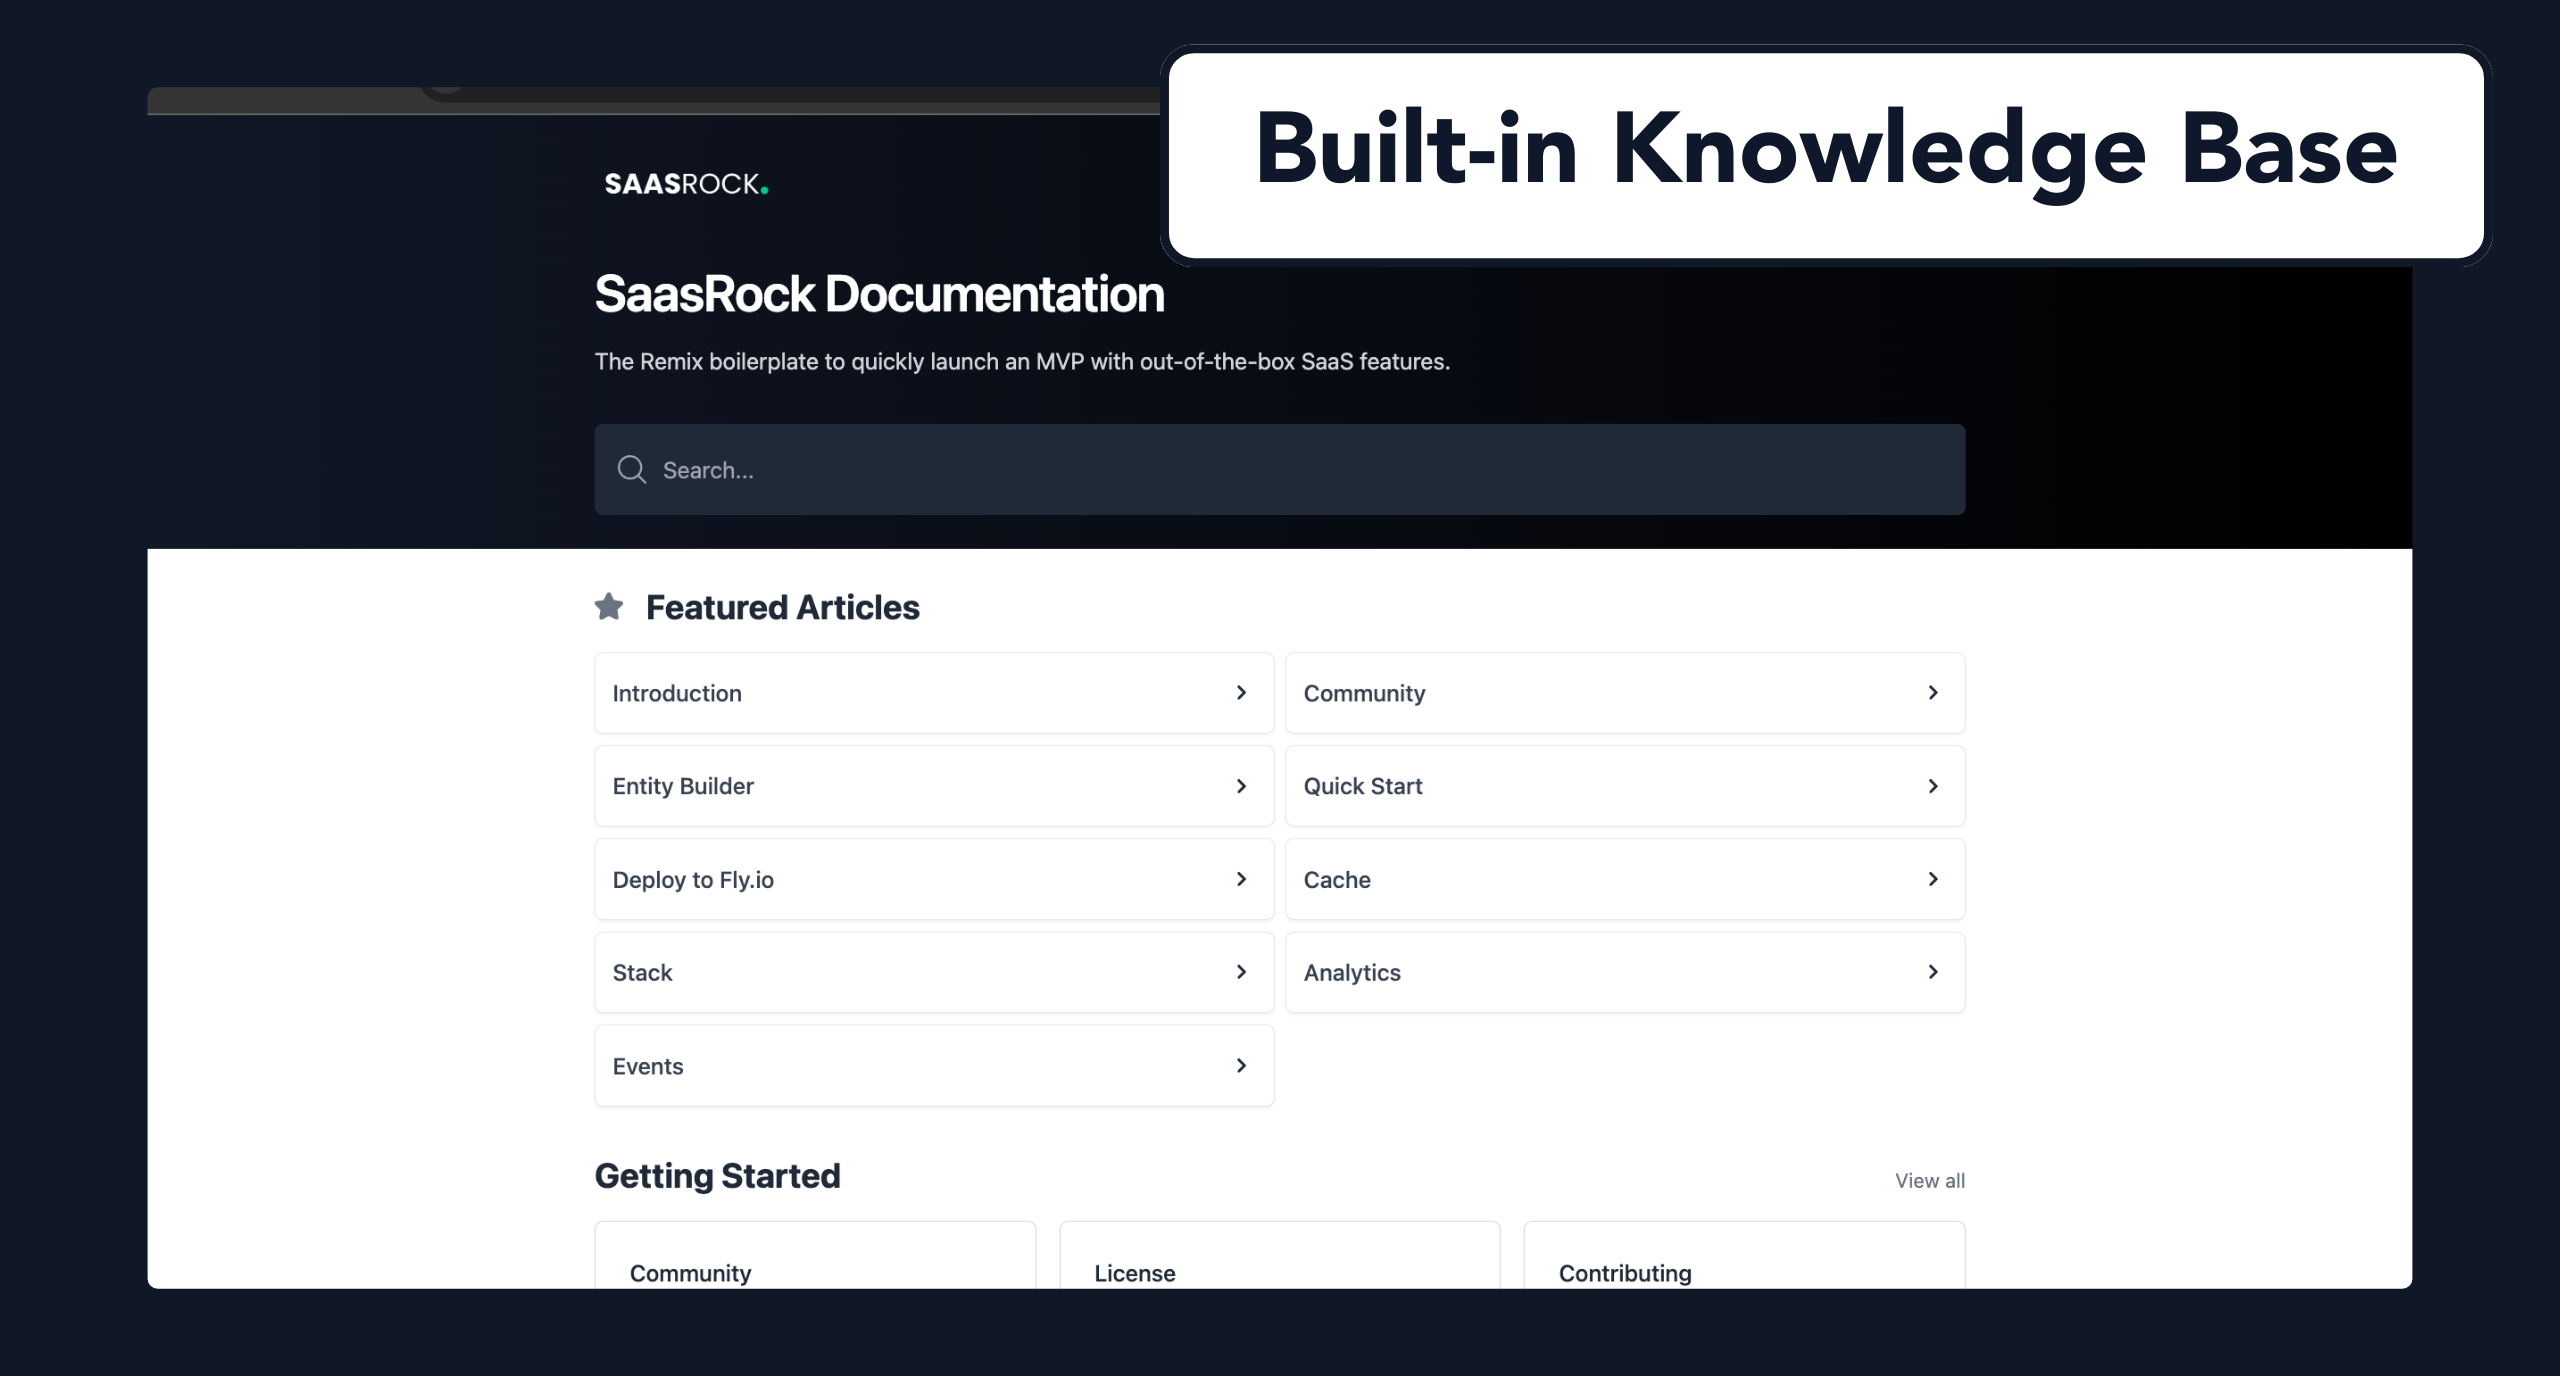Click the Entity Builder row arrow

pyautogui.click(x=1241, y=786)
